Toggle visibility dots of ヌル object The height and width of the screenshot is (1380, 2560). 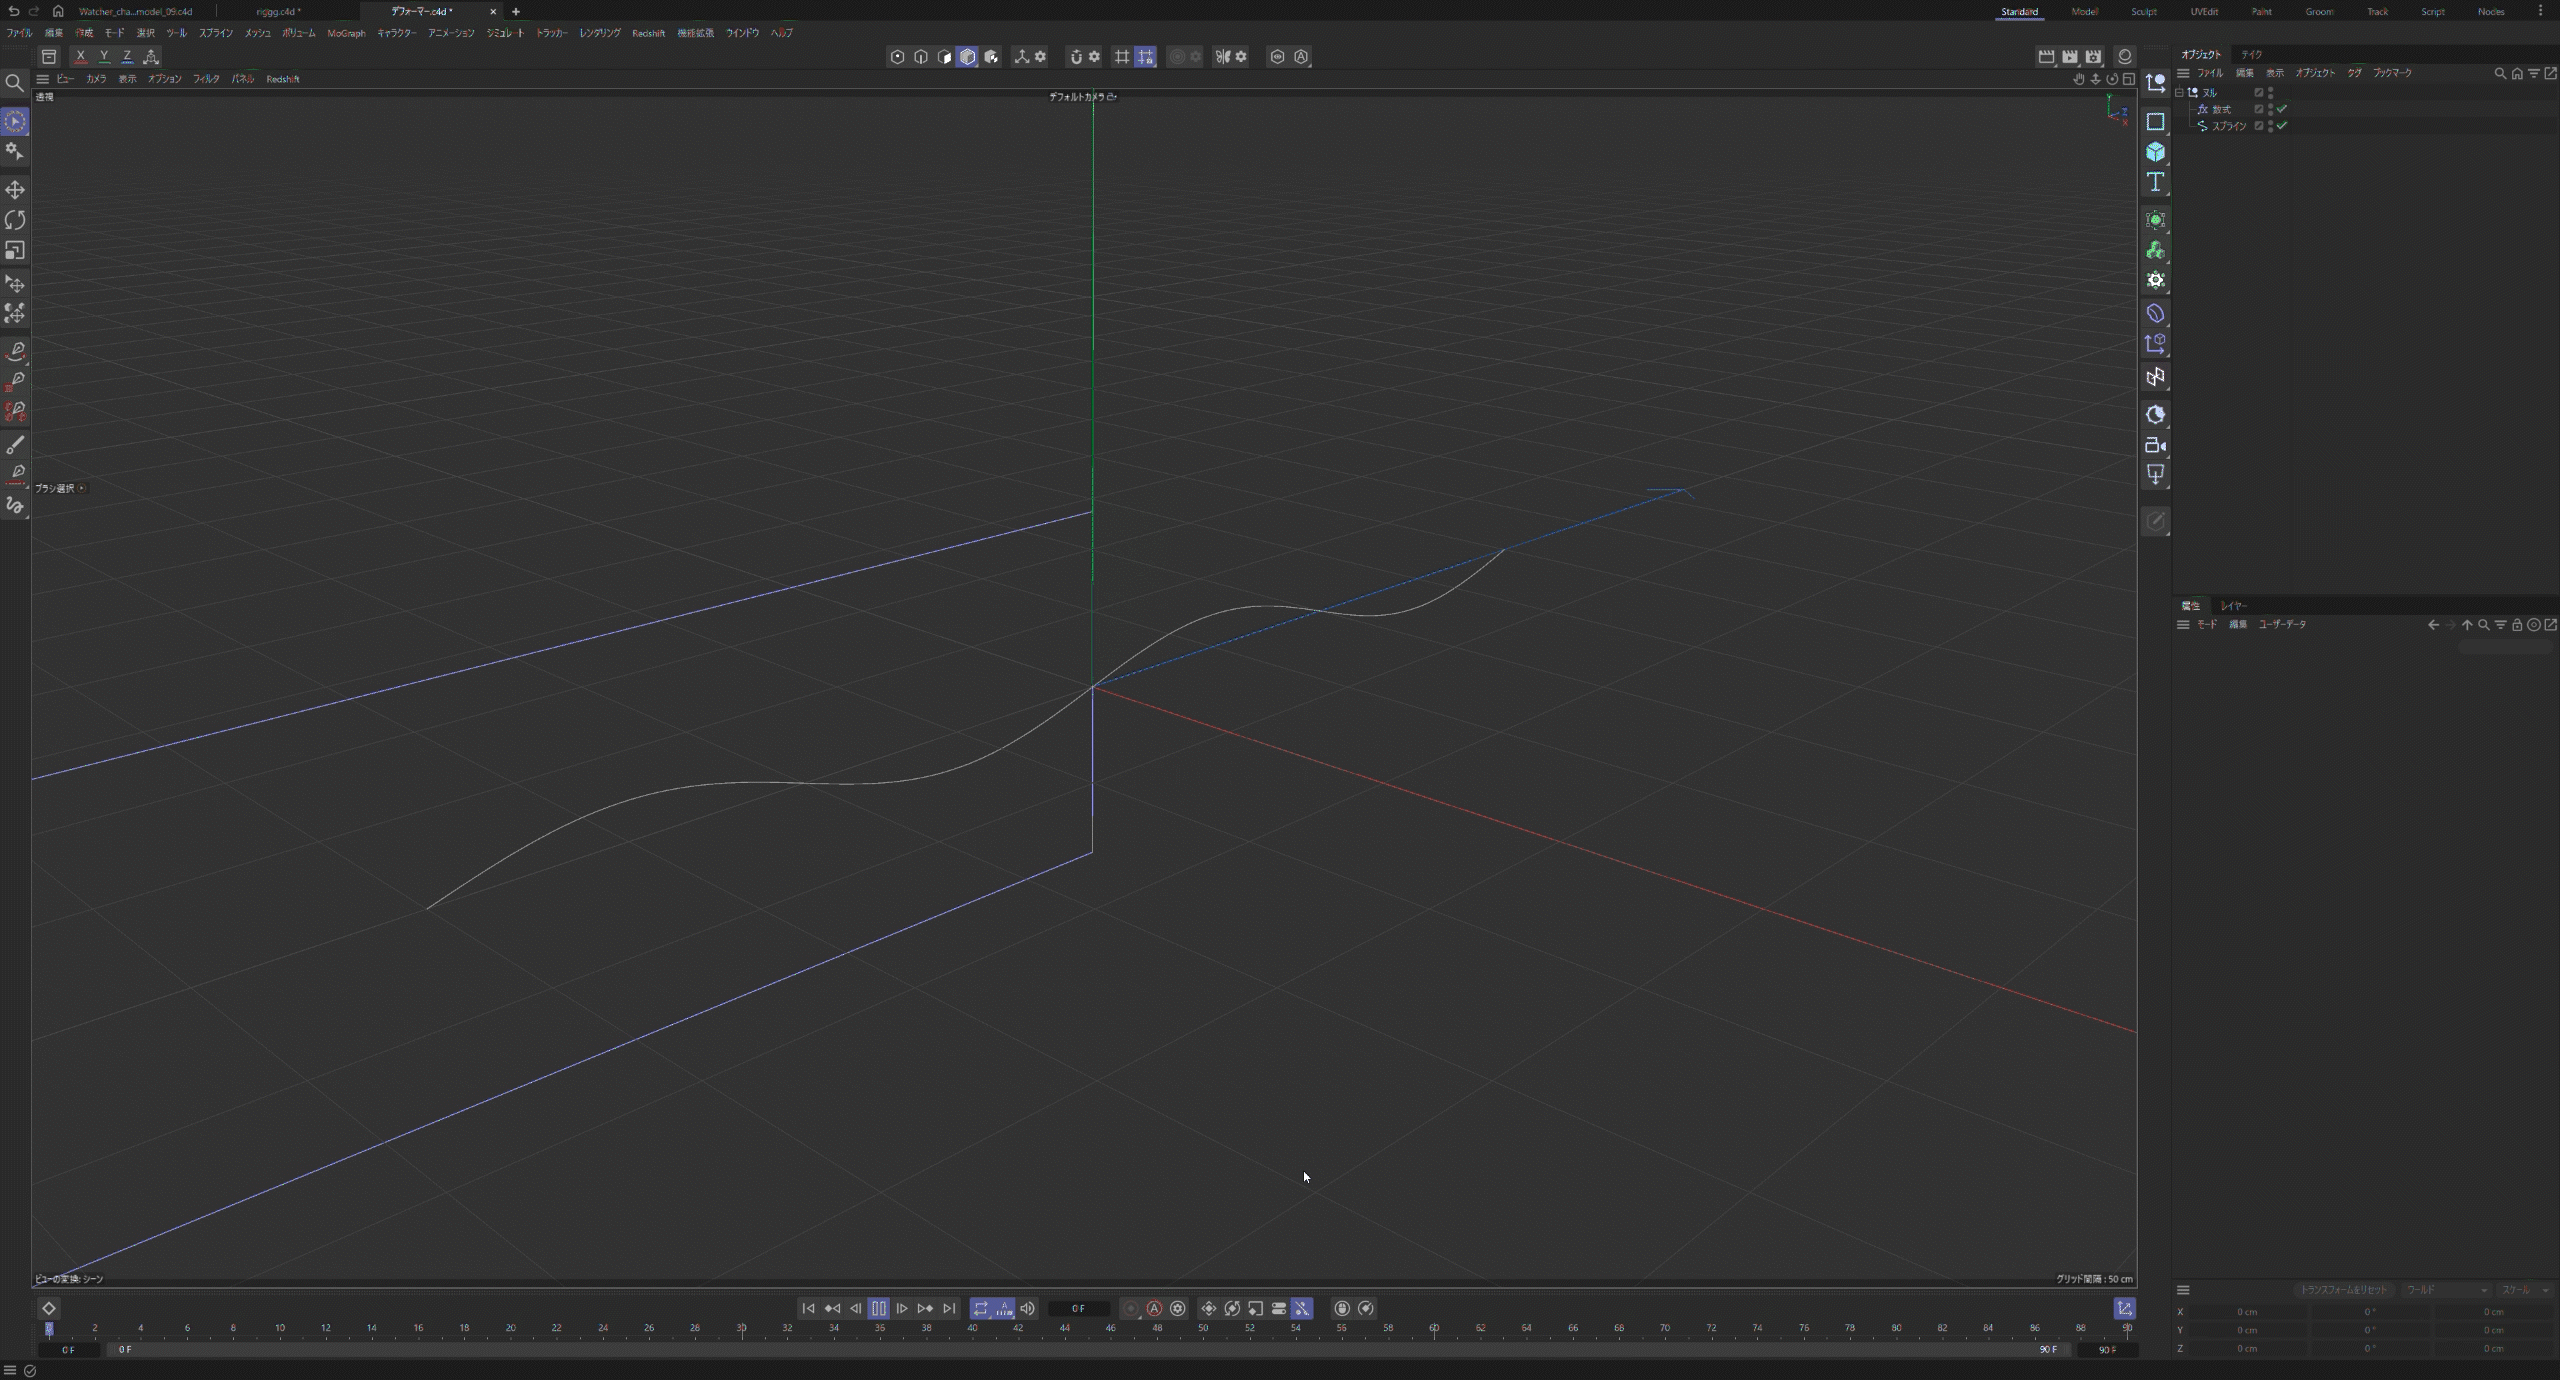[2270, 92]
